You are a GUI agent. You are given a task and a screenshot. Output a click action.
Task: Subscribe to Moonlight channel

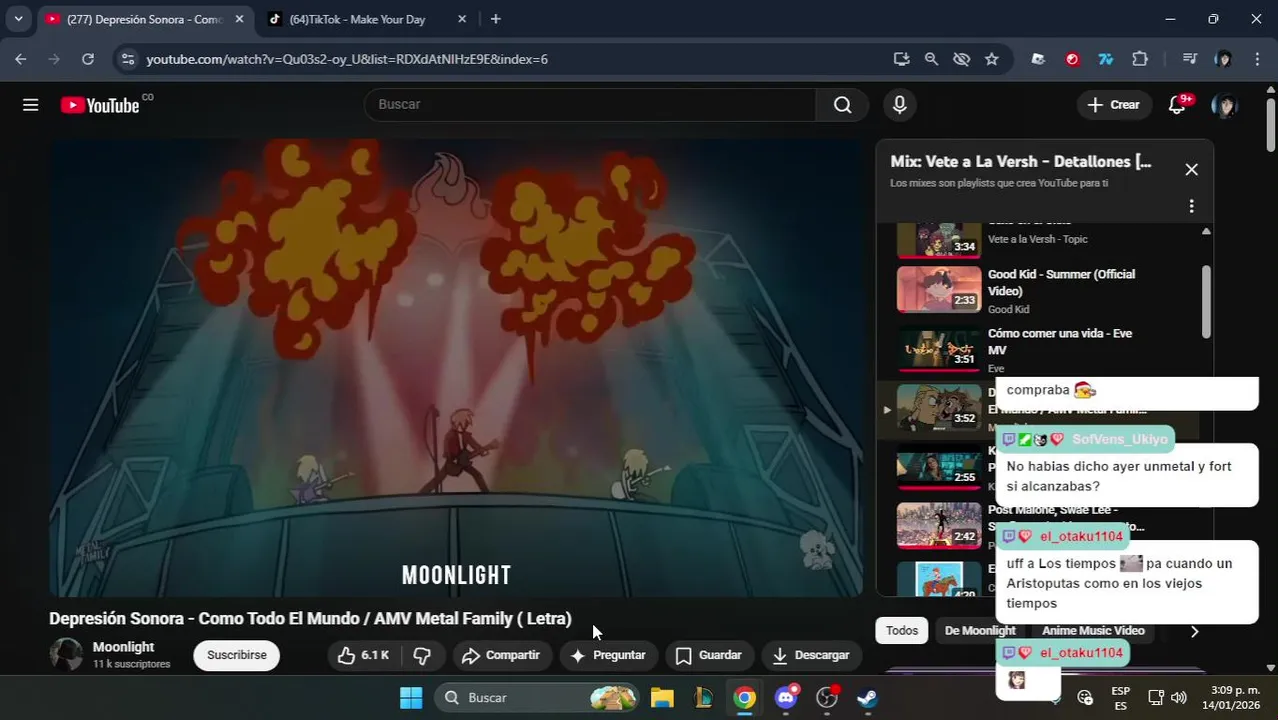236,655
